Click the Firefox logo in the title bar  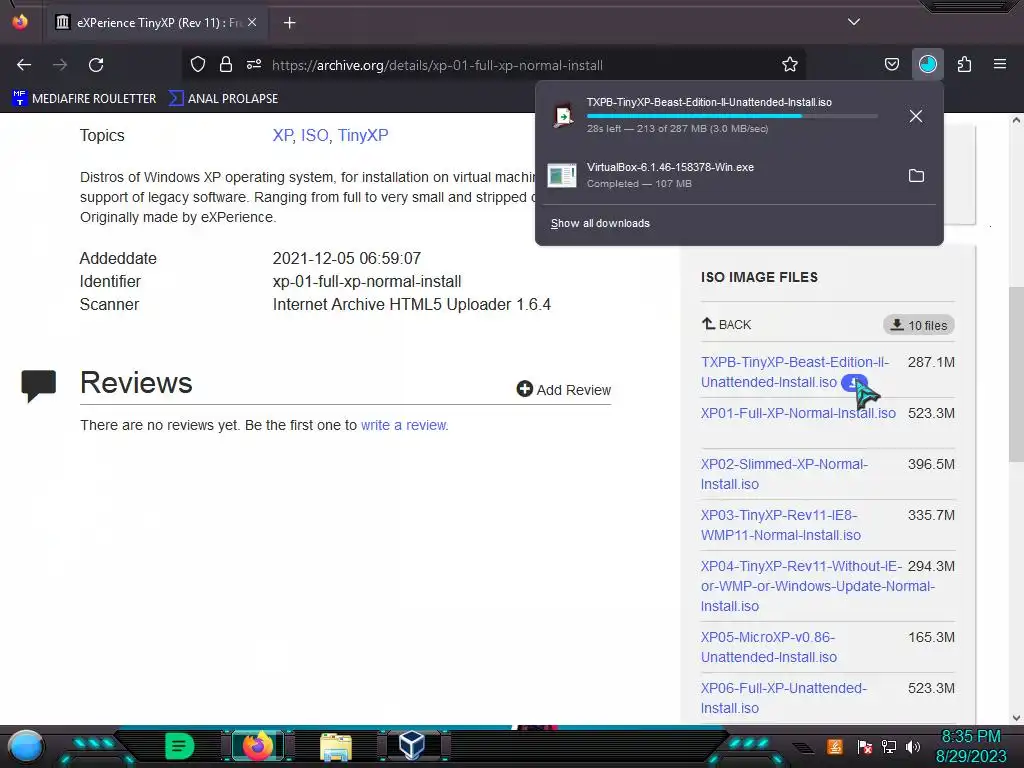point(20,22)
